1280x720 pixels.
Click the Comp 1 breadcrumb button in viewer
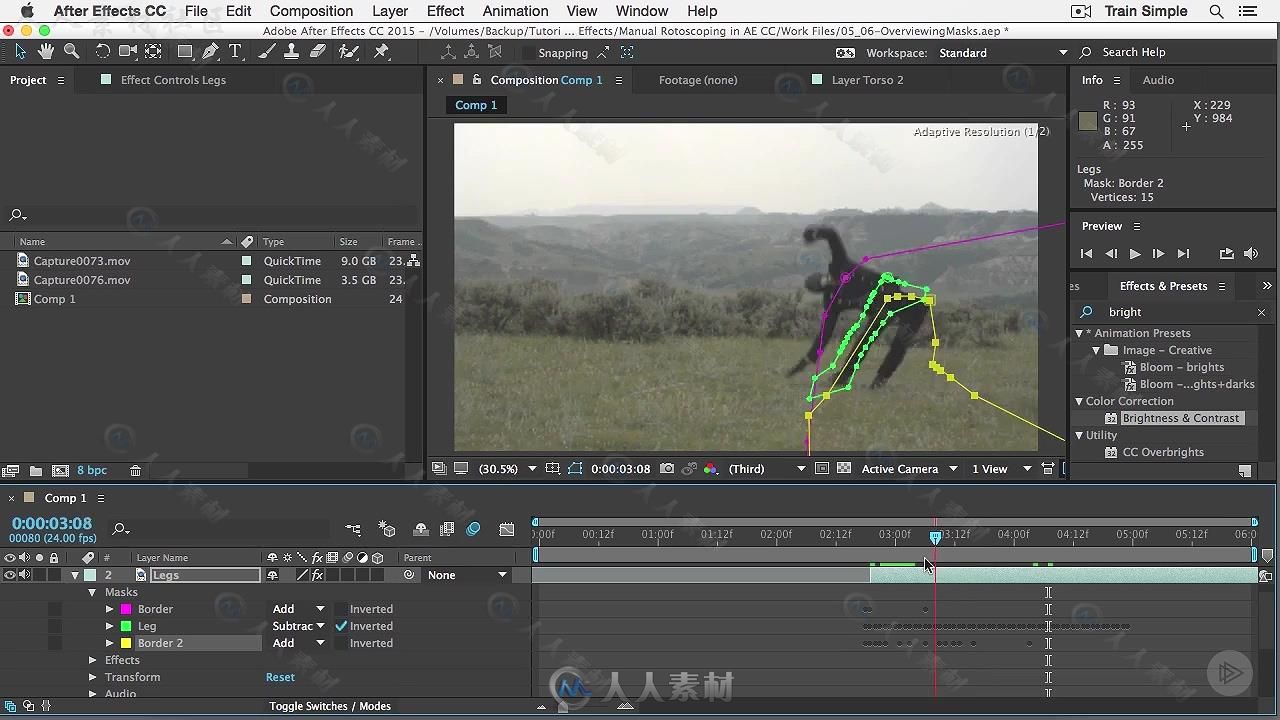[x=476, y=105]
